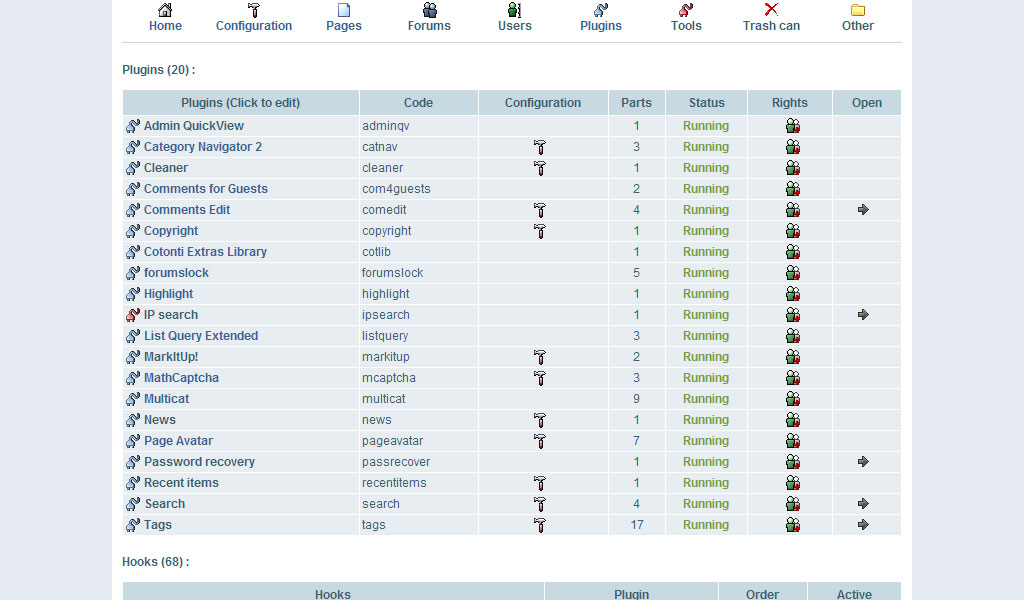
Task: Click the open arrow for IP search
Action: click(x=864, y=315)
